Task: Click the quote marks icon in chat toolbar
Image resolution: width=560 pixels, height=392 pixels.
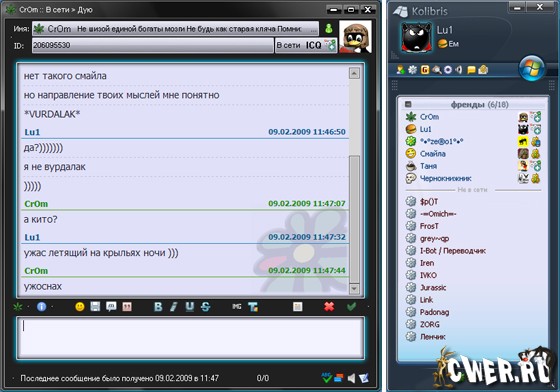Action: point(127,306)
